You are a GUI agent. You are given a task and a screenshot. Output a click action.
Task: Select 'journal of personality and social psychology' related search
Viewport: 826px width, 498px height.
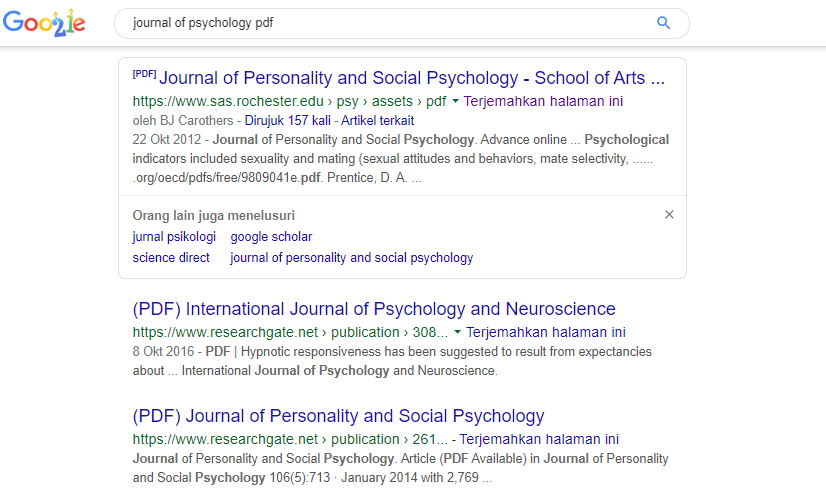[x=351, y=258]
